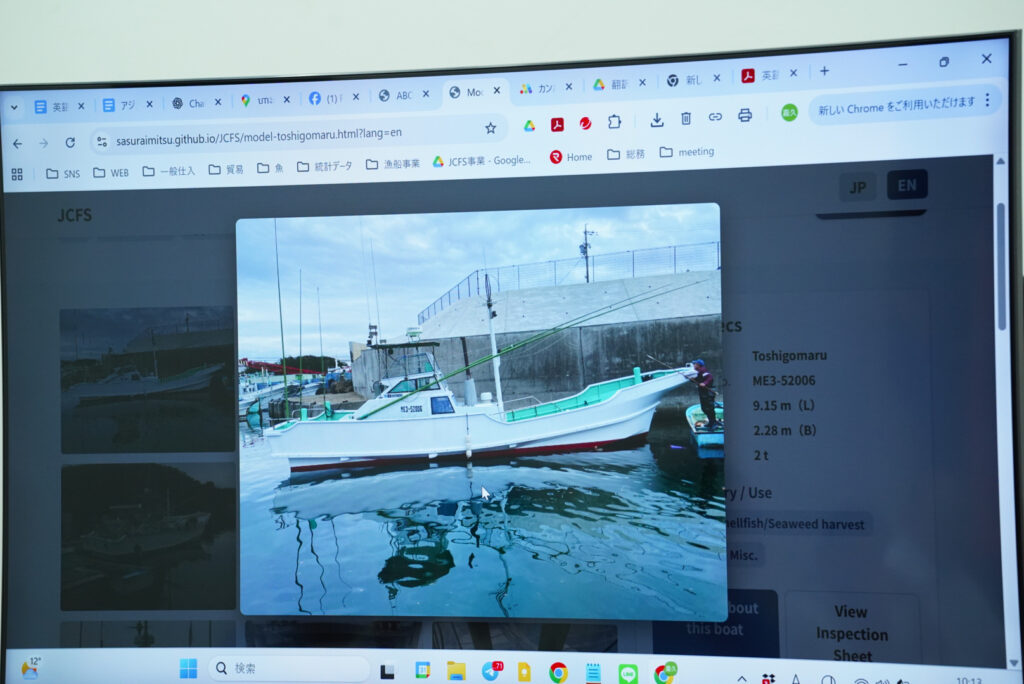This screenshot has width=1024, height=684.
Task: Open site information icon in address bar
Action: pos(100,142)
